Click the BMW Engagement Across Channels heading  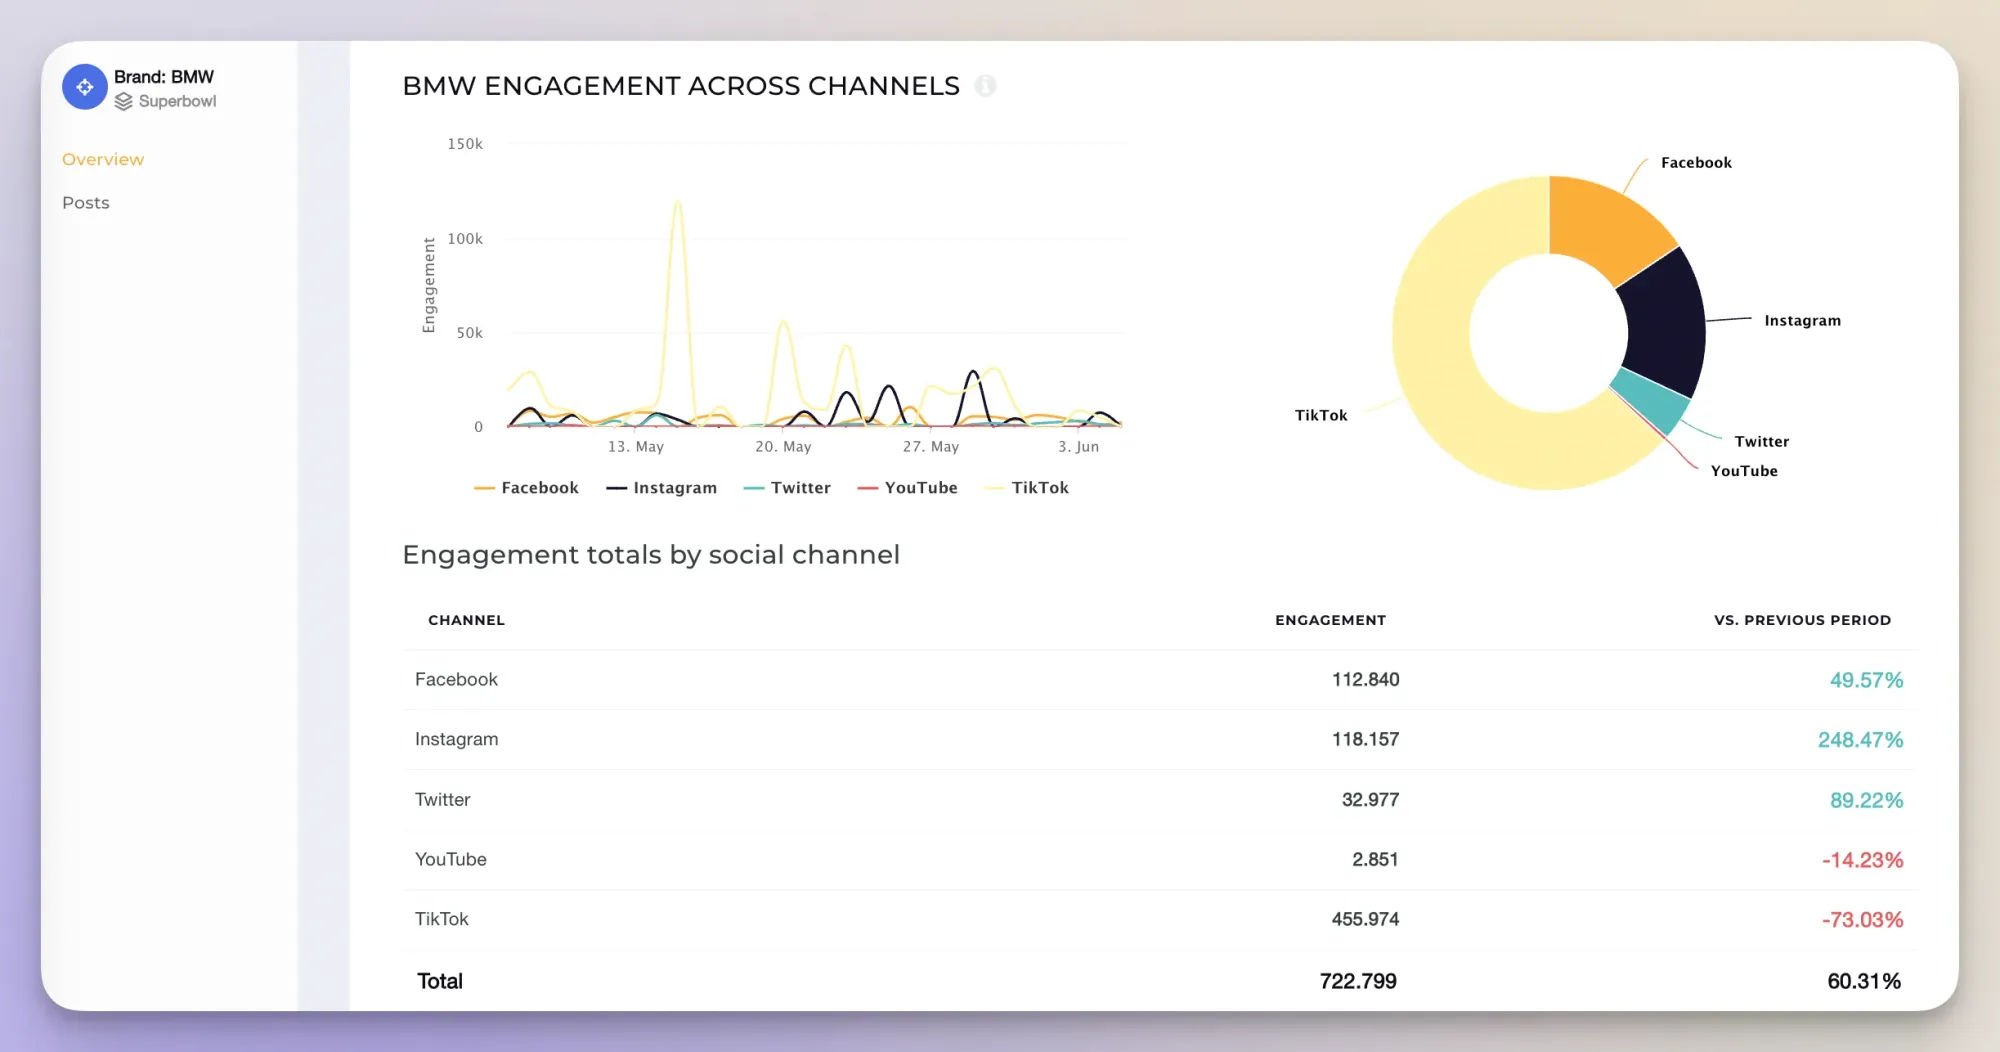681,86
